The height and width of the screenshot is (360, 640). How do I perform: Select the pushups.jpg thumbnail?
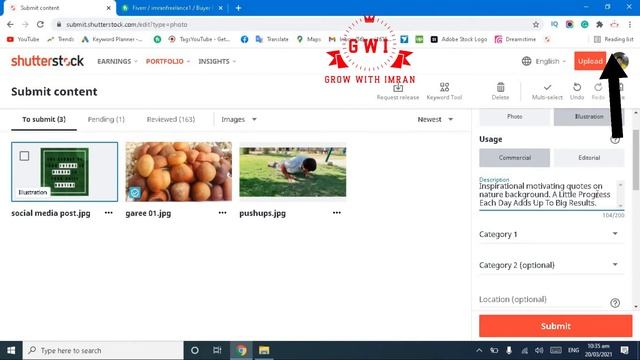(293, 172)
